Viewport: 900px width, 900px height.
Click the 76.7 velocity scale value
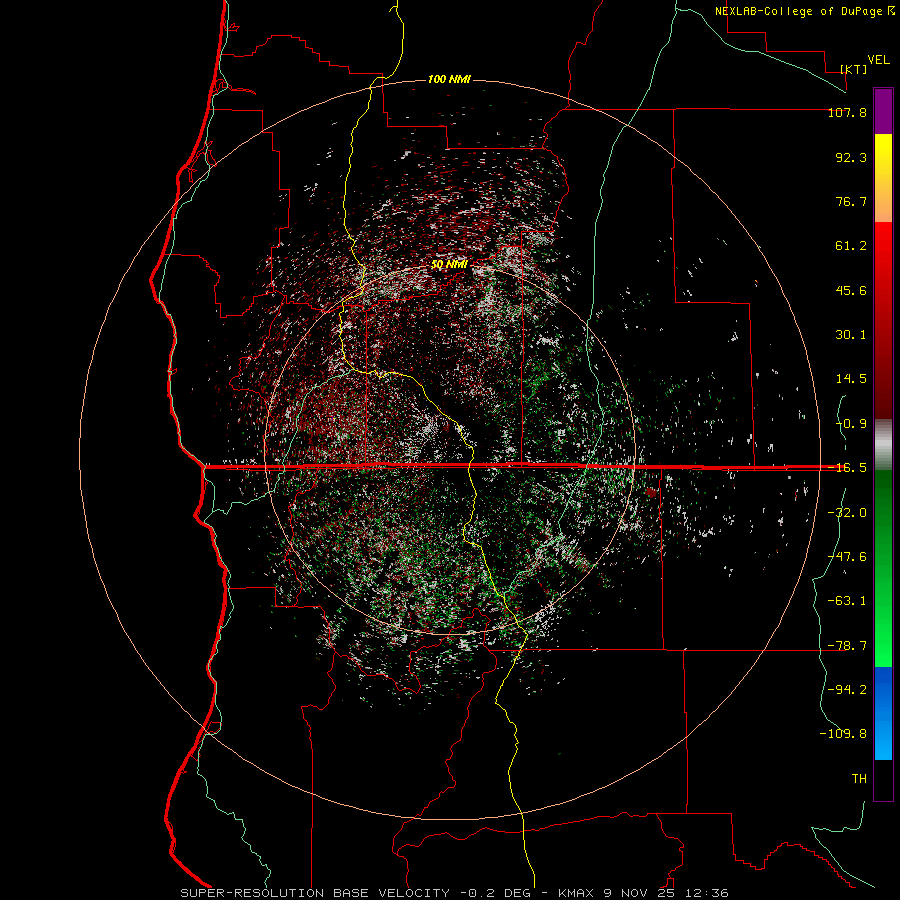click(851, 201)
